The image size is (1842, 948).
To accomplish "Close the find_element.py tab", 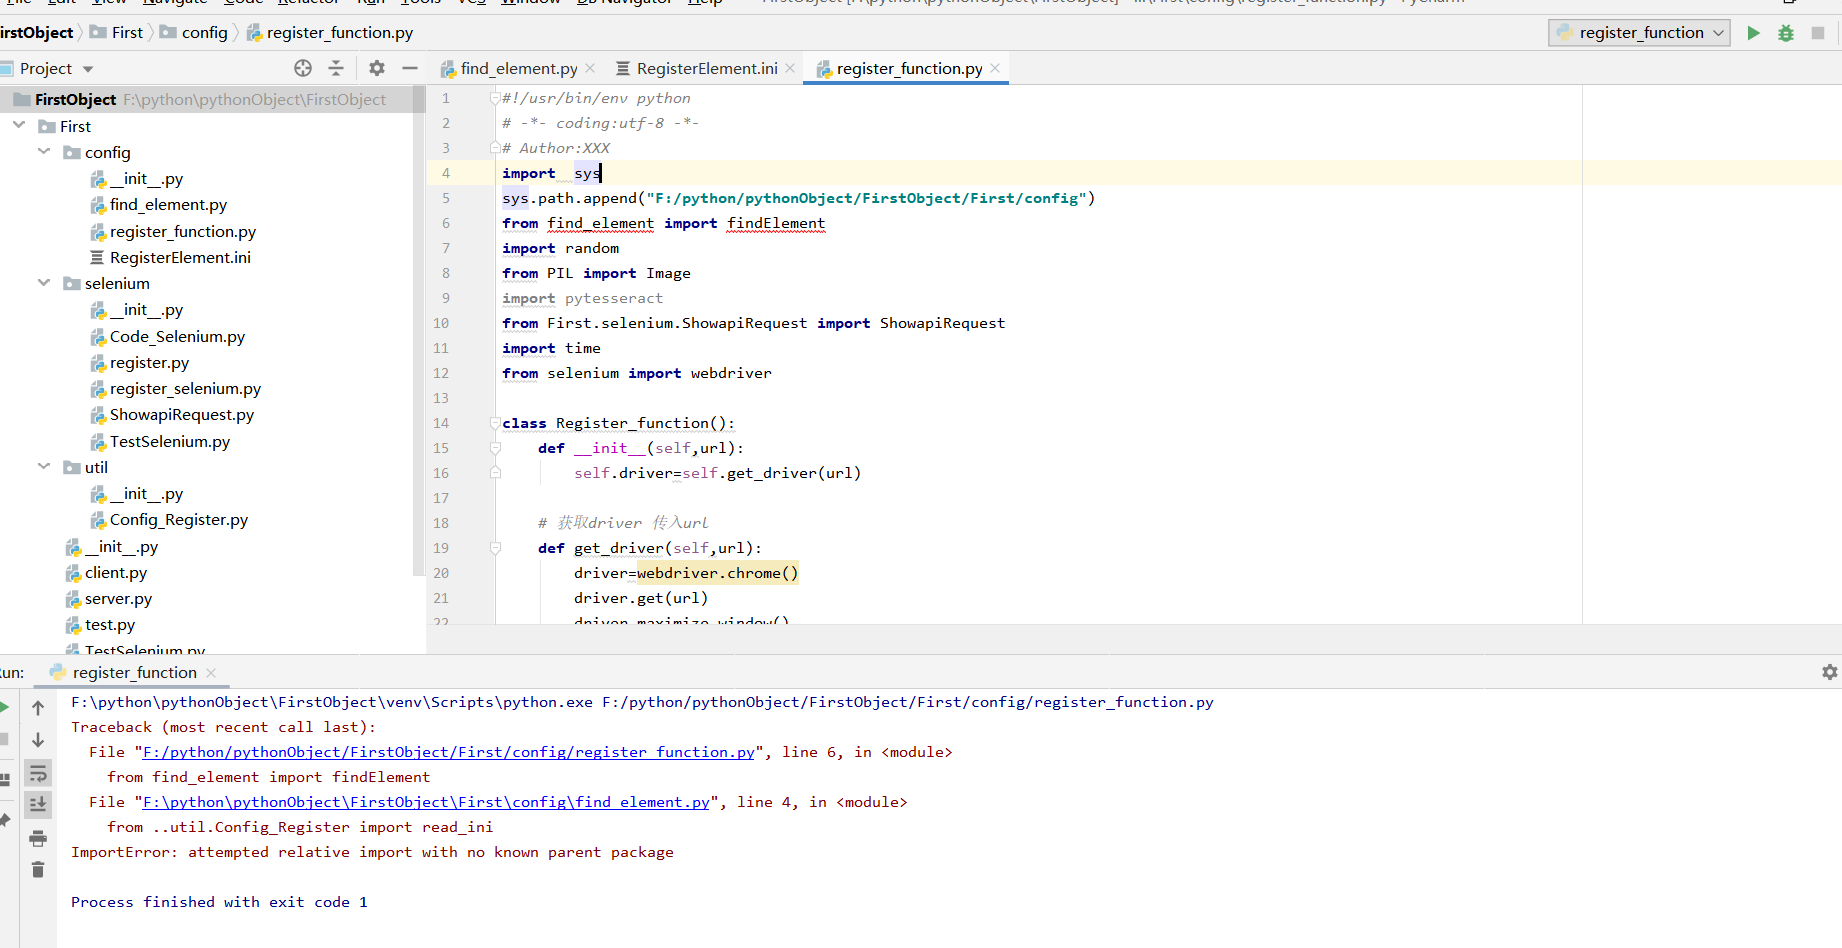I will tap(590, 68).
